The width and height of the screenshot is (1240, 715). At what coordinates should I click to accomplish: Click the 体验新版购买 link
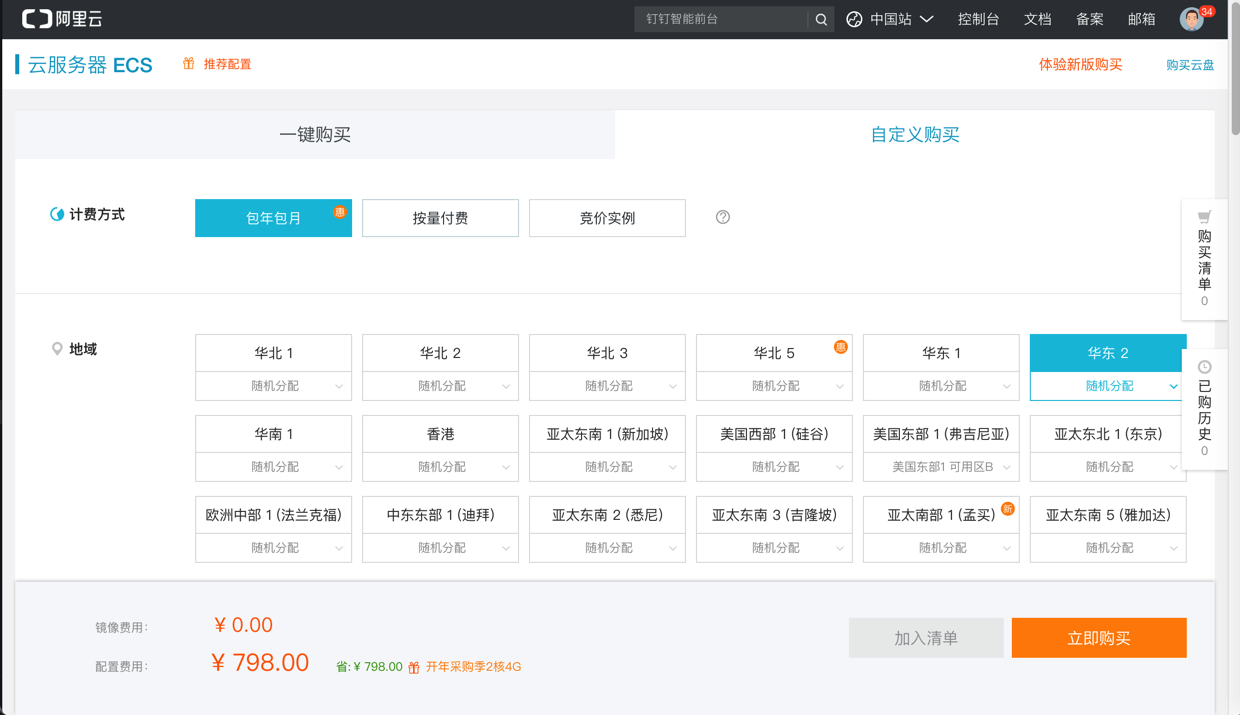tap(1080, 65)
